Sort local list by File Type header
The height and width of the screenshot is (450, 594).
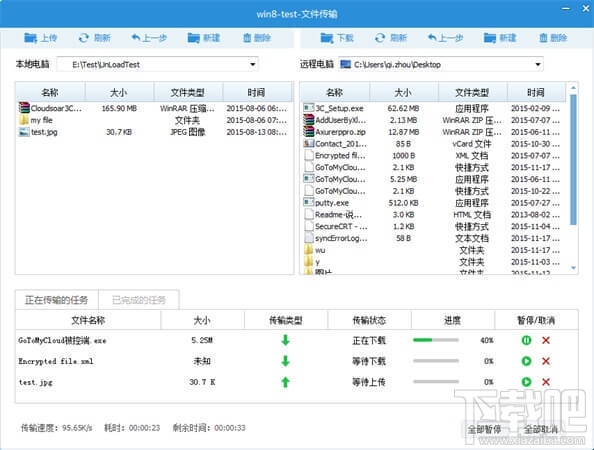[x=188, y=92]
